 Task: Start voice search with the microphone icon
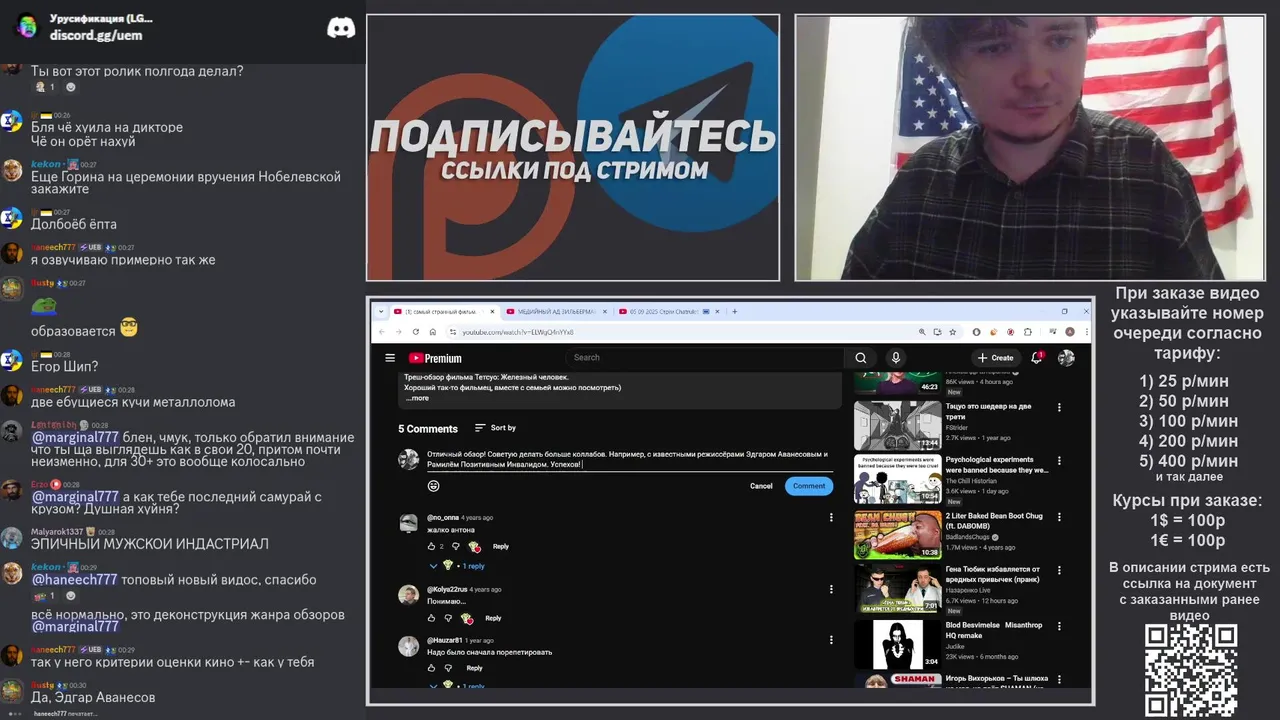(896, 358)
